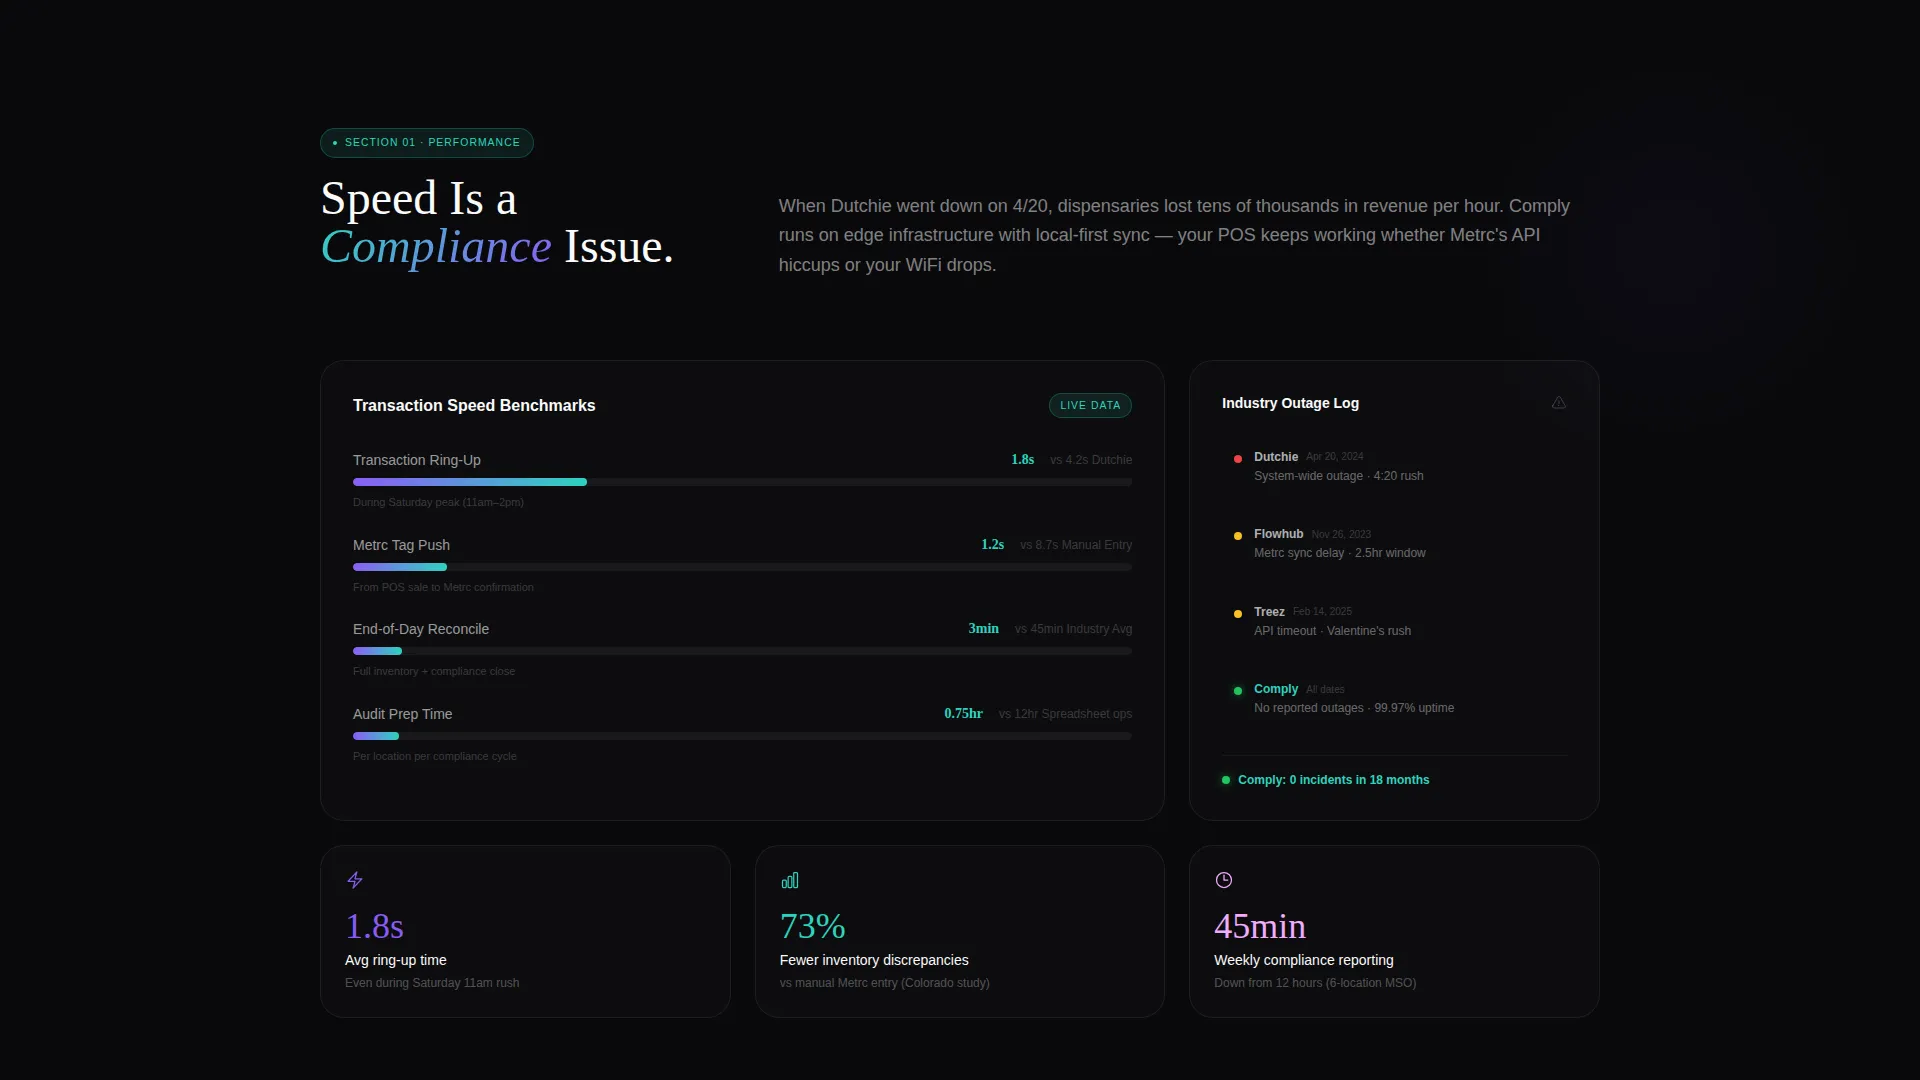Click the 'Nov 26, 2023' date next to Flowhub

[1341, 535]
